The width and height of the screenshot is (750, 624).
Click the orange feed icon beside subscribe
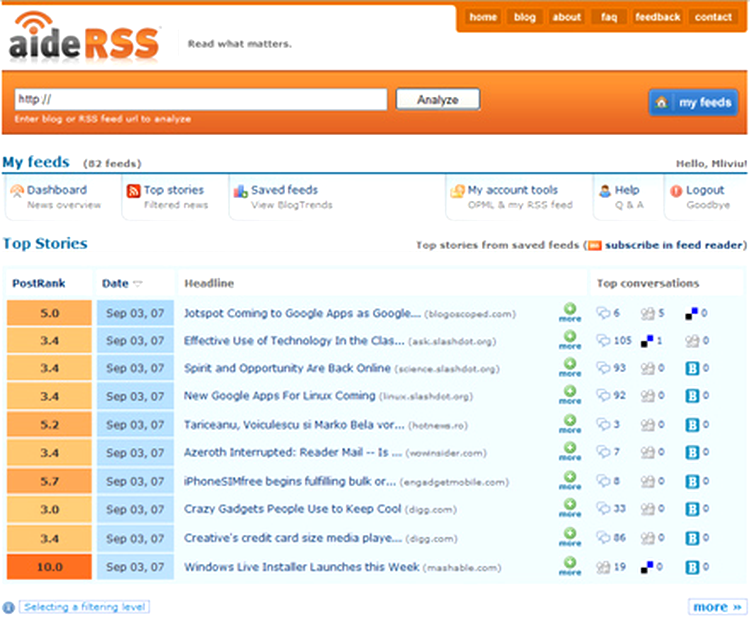[x=595, y=246]
